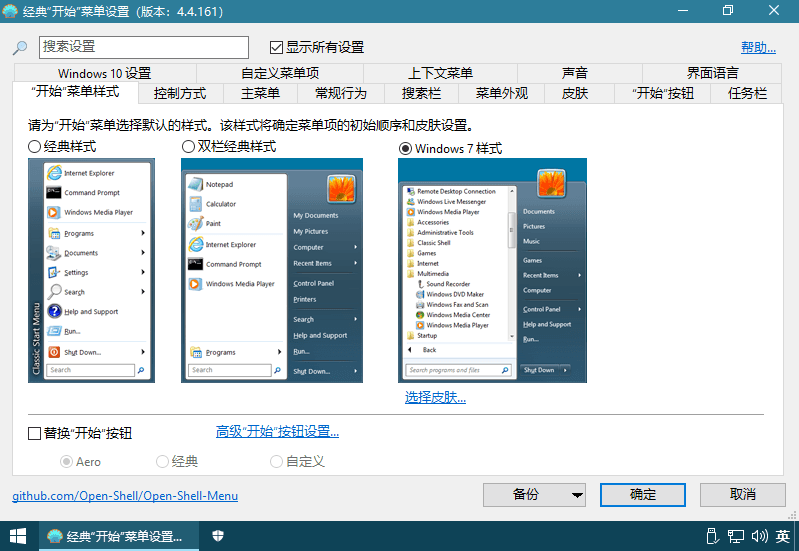Toggle the 显示所有设置 checkbox
This screenshot has height=551, width=799.
[277, 47]
